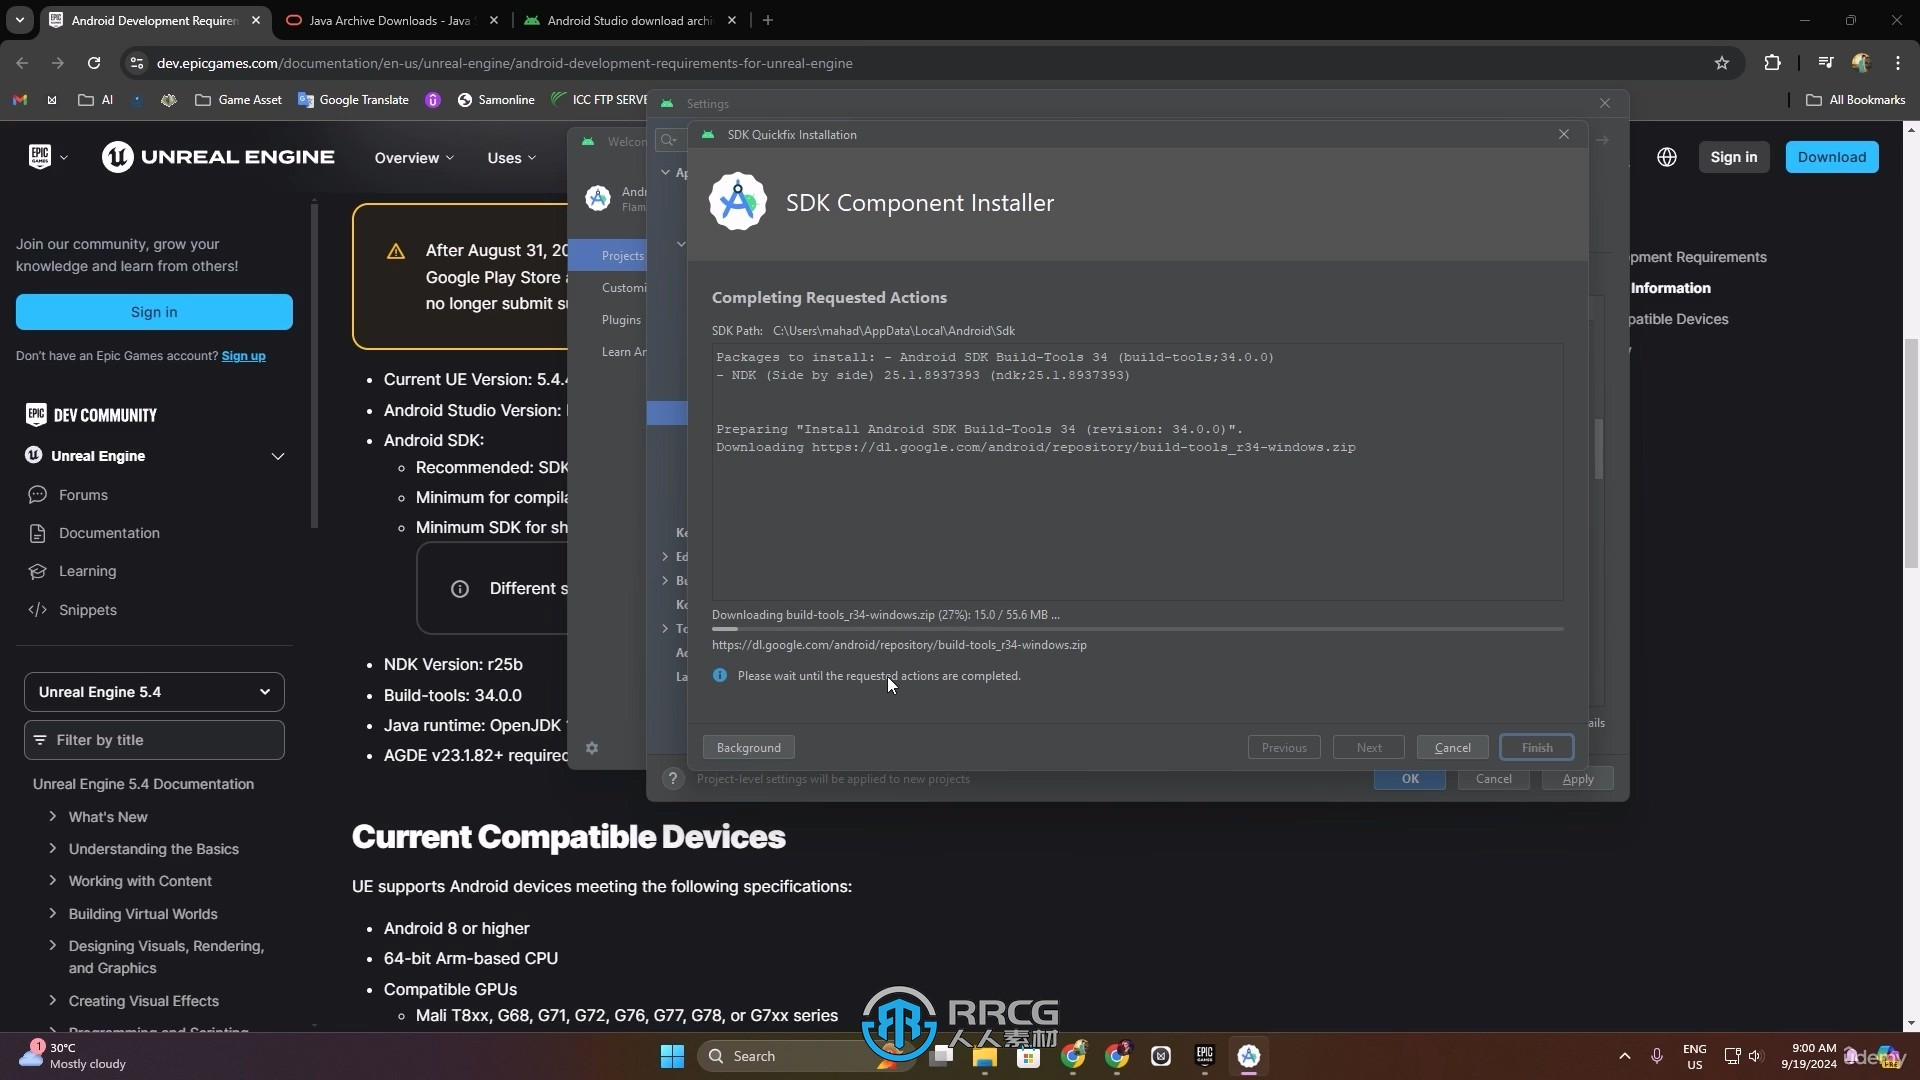
Task: Click the sidebar blue Sign in button
Action: [154, 312]
